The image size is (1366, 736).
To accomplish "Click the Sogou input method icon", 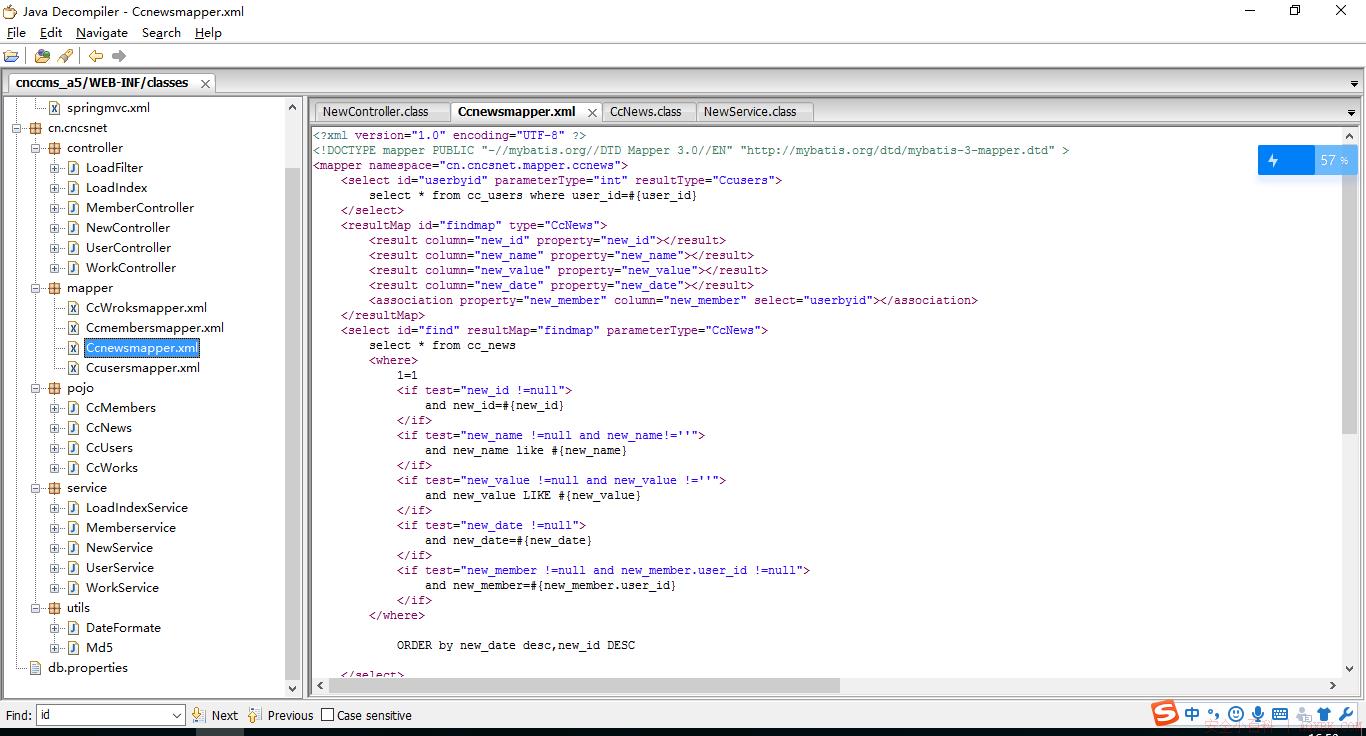I will pyautogui.click(x=1164, y=714).
